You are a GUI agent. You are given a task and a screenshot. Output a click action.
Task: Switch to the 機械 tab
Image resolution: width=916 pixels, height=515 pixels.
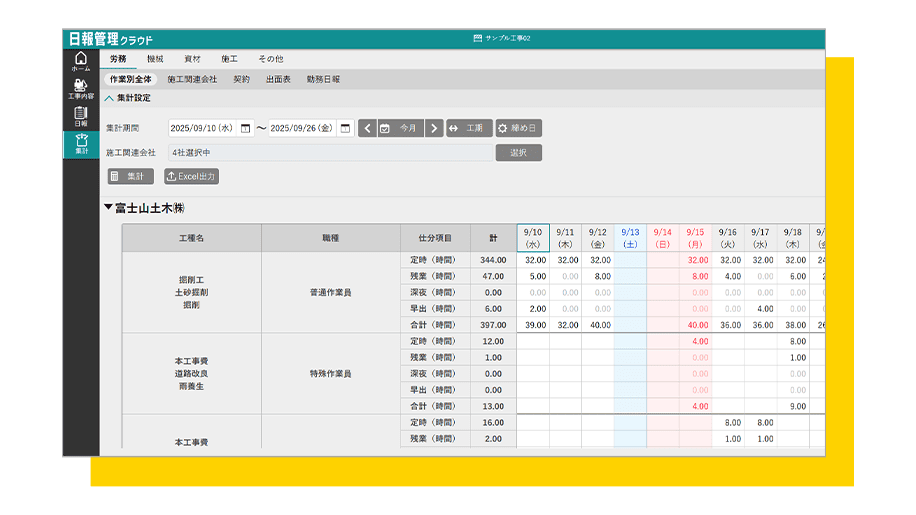pyautogui.click(x=155, y=59)
